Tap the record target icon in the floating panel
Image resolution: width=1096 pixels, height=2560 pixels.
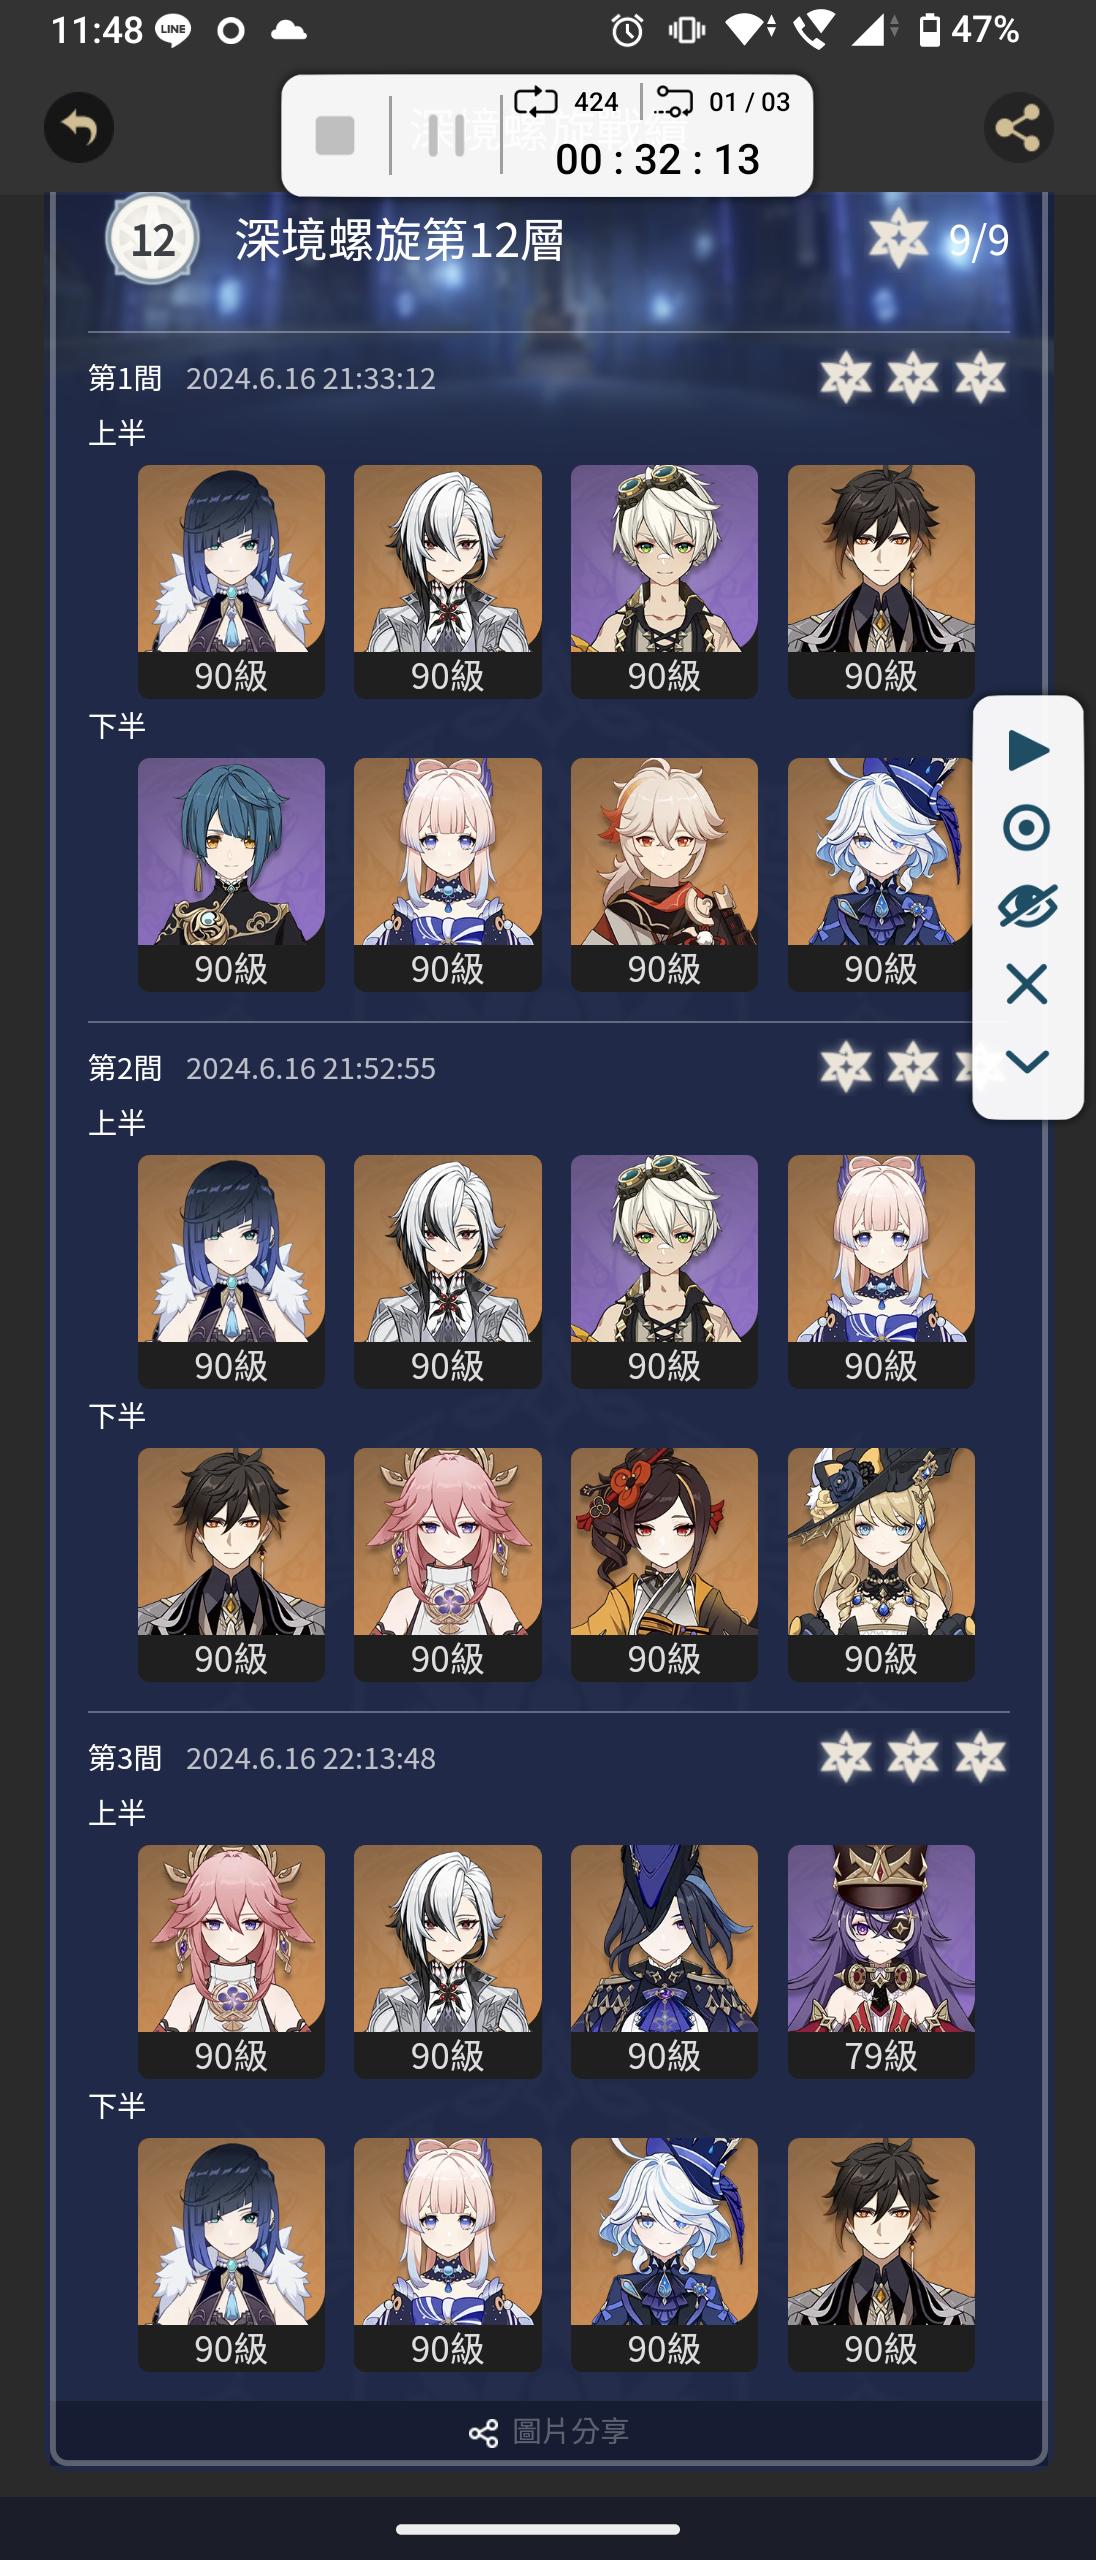click(1027, 828)
